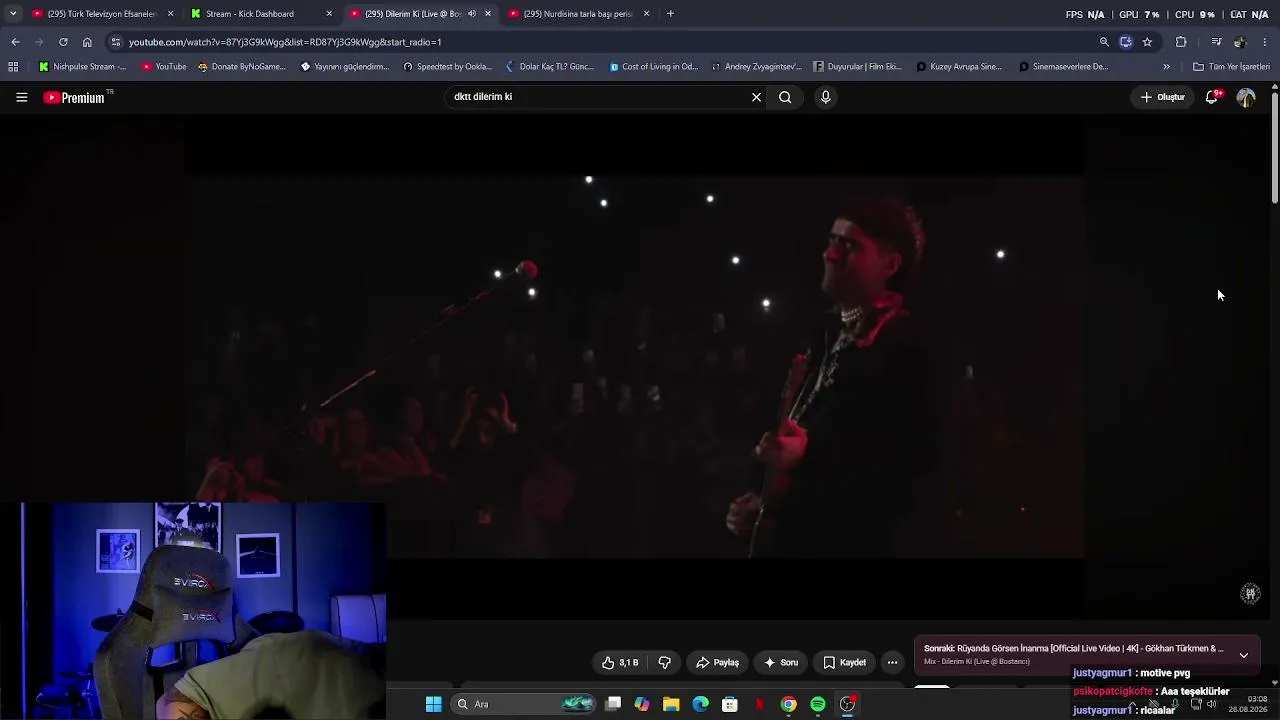
Task: Open a new browser tab
Action: pos(670,14)
